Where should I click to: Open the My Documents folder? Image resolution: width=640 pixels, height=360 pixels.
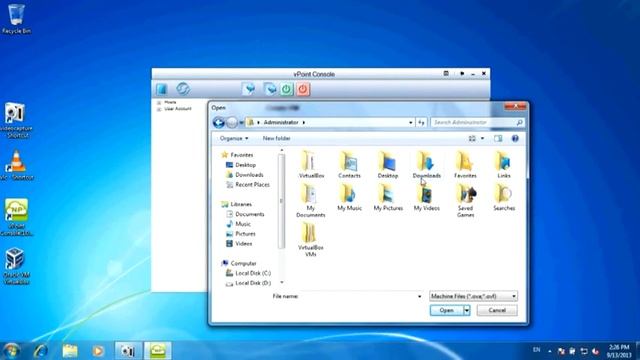click(x=311, y=200)
